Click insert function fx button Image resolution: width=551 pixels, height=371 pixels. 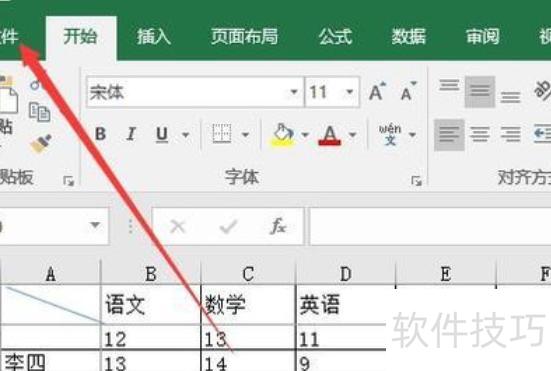(278, 226)
